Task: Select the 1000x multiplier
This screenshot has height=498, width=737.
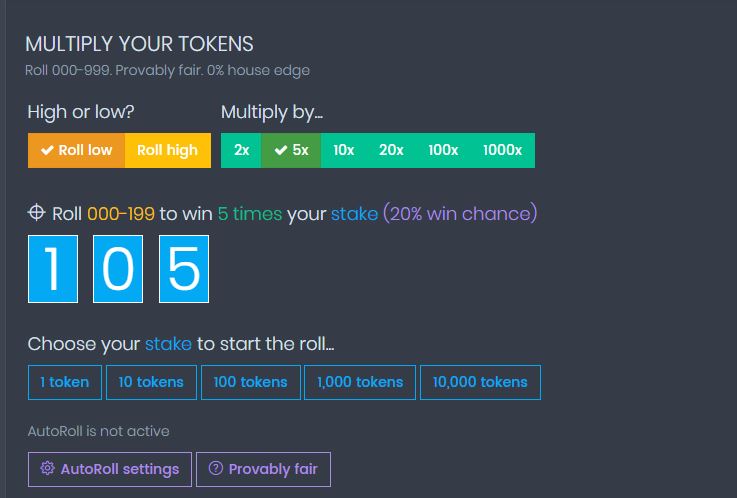Action: pyautogui.click(x=502, y=150)
